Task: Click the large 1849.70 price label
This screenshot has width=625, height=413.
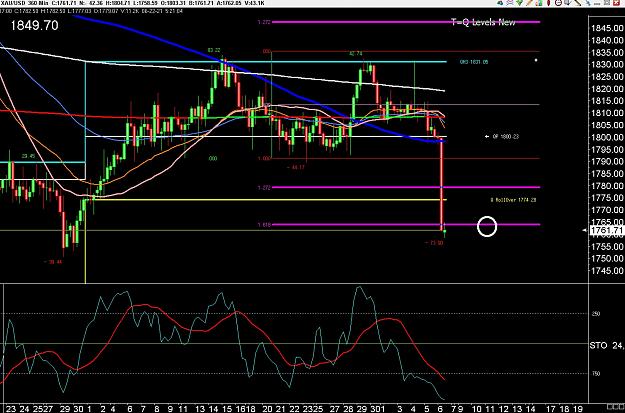Action: [34, 26]
